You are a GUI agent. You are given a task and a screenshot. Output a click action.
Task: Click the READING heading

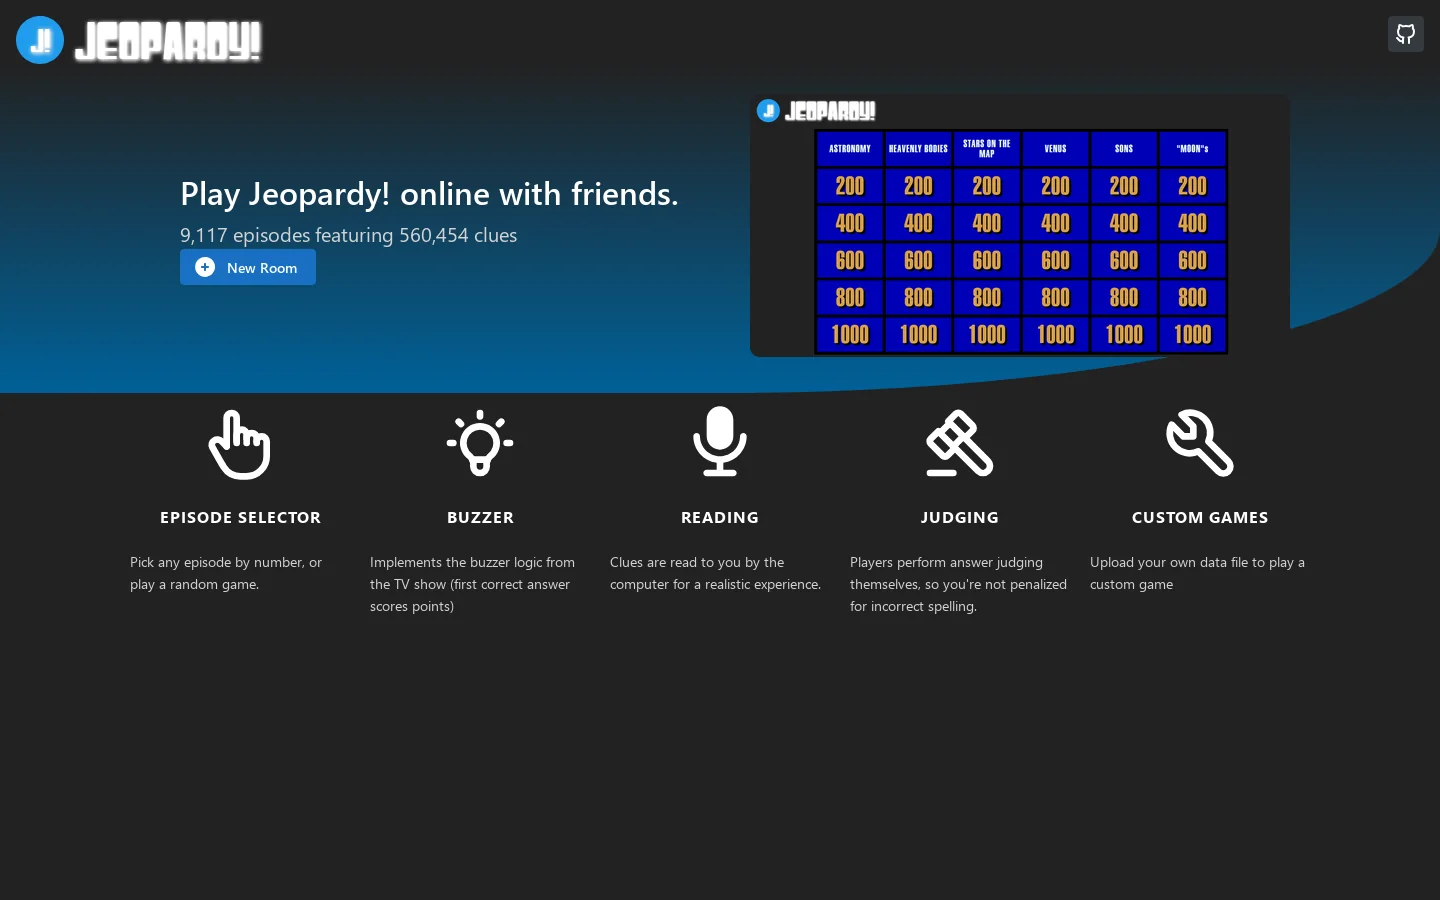pyautogui.click(x=720, y=517)
